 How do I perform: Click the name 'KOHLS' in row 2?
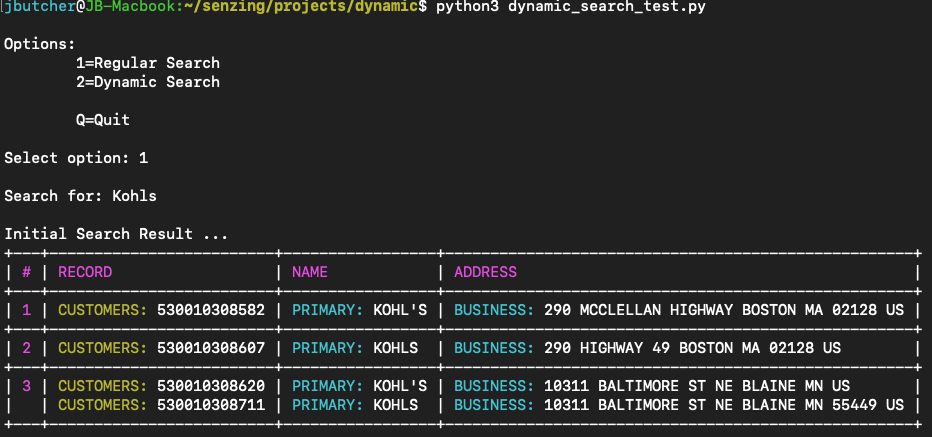click(395, 348)
